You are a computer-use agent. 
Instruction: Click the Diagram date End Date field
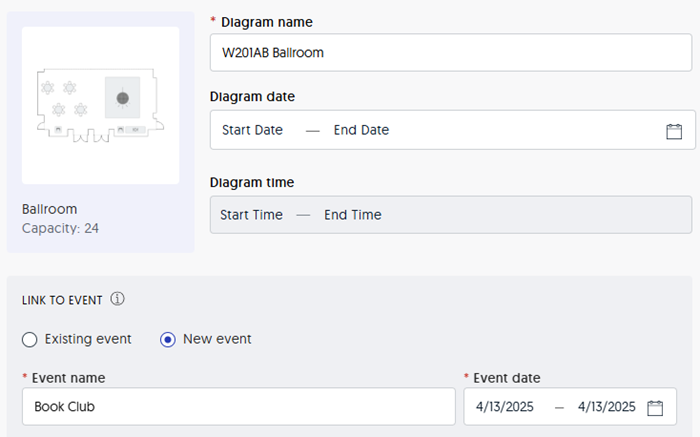361,130
